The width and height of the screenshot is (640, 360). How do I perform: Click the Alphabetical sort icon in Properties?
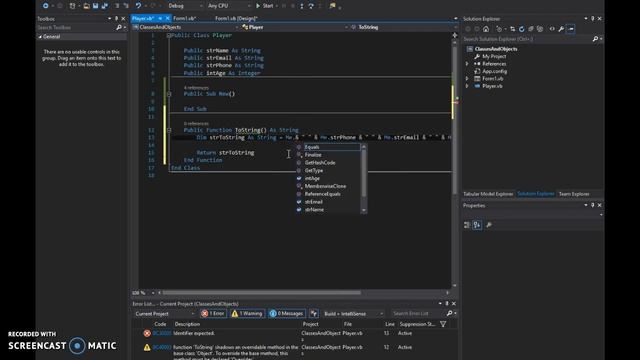pos(477,225)
